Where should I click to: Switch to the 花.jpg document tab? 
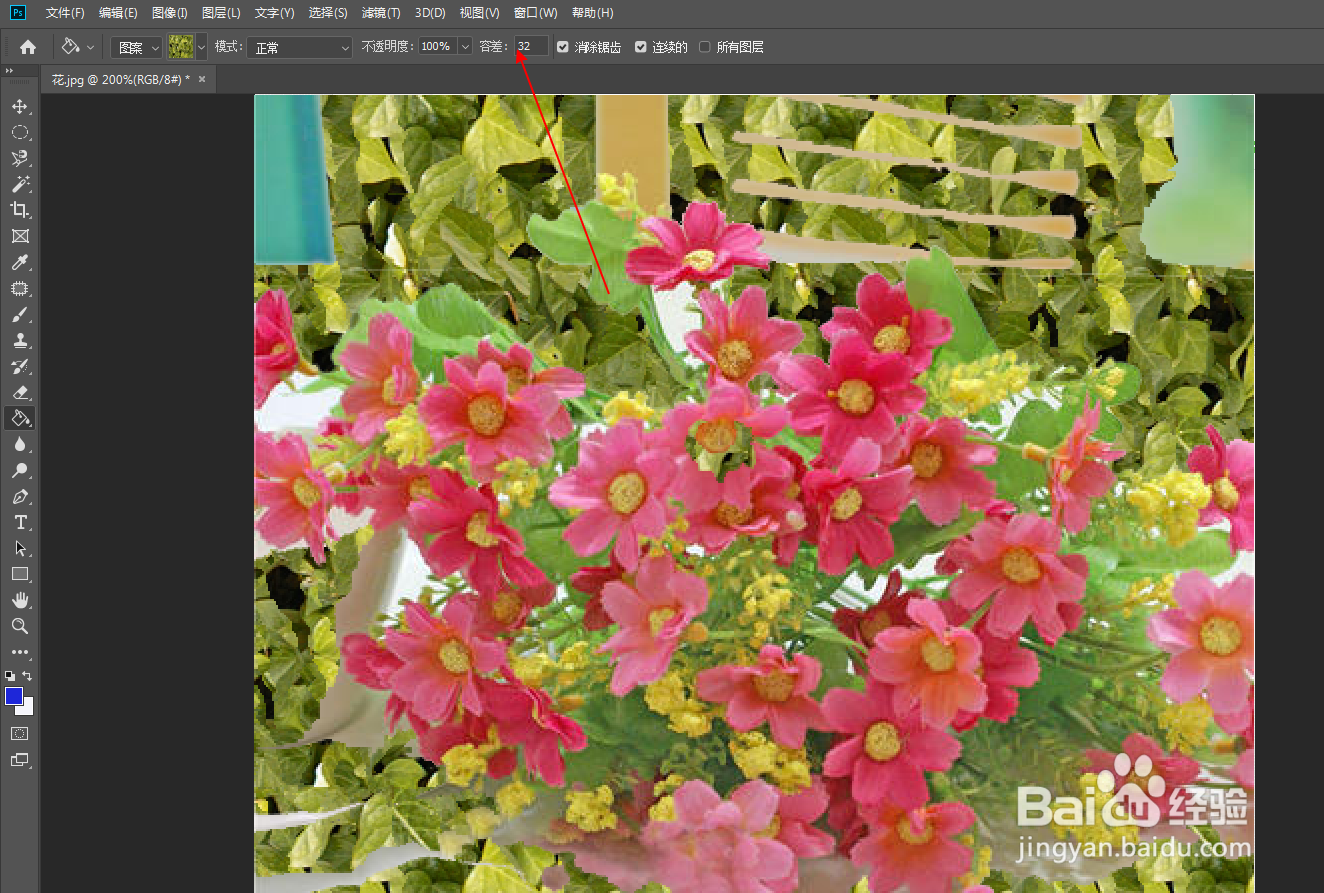click(x=120, y=79)
